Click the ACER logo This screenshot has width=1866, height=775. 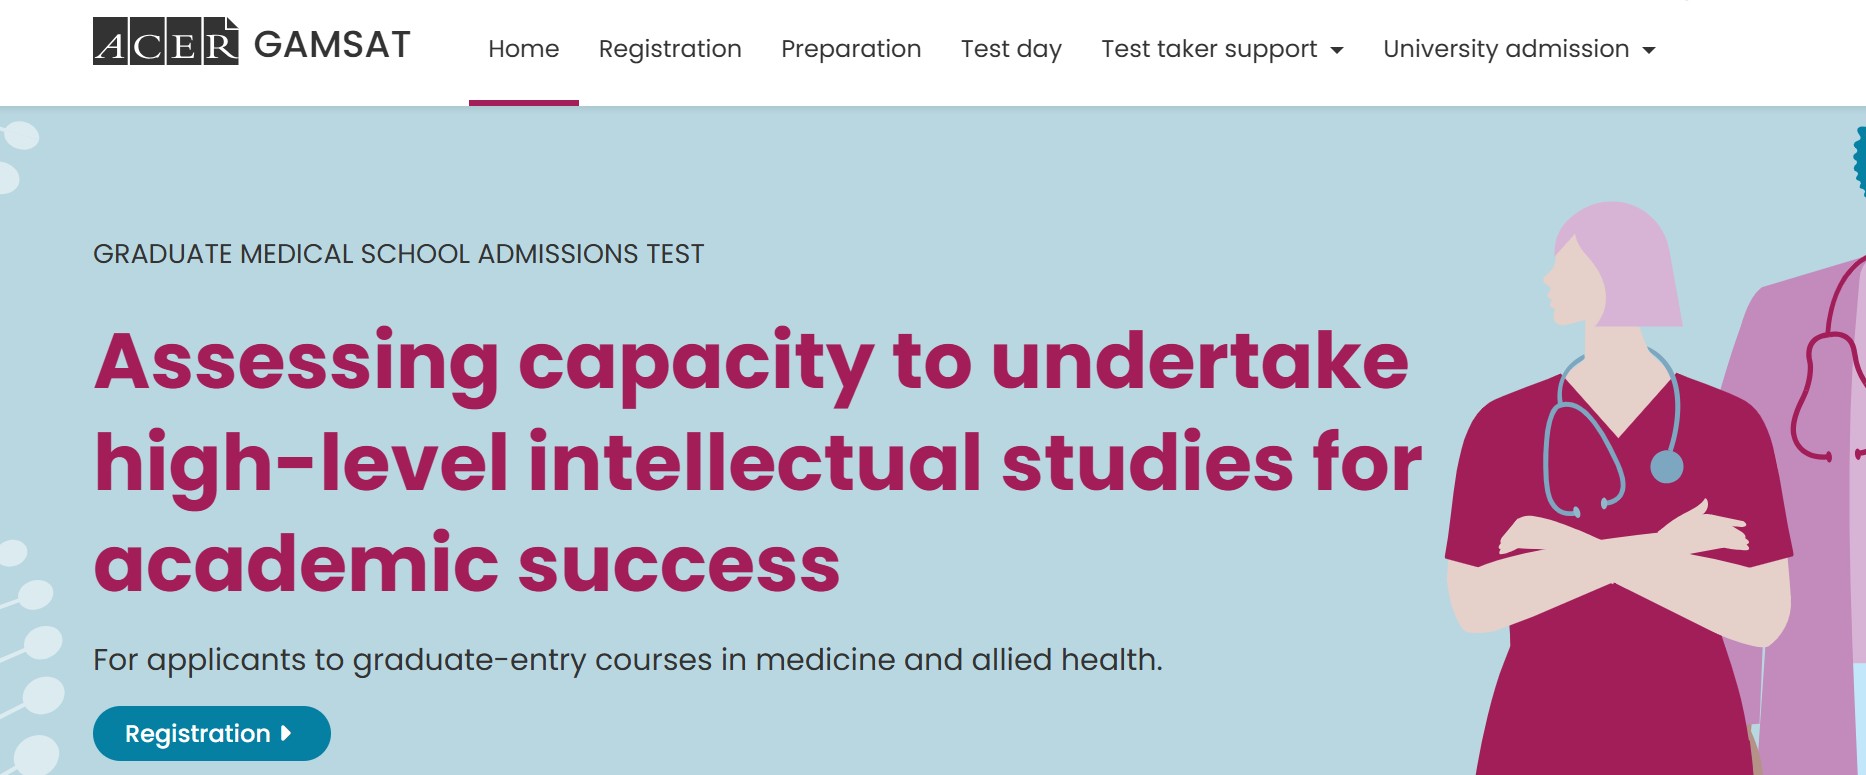pos(165,42)
